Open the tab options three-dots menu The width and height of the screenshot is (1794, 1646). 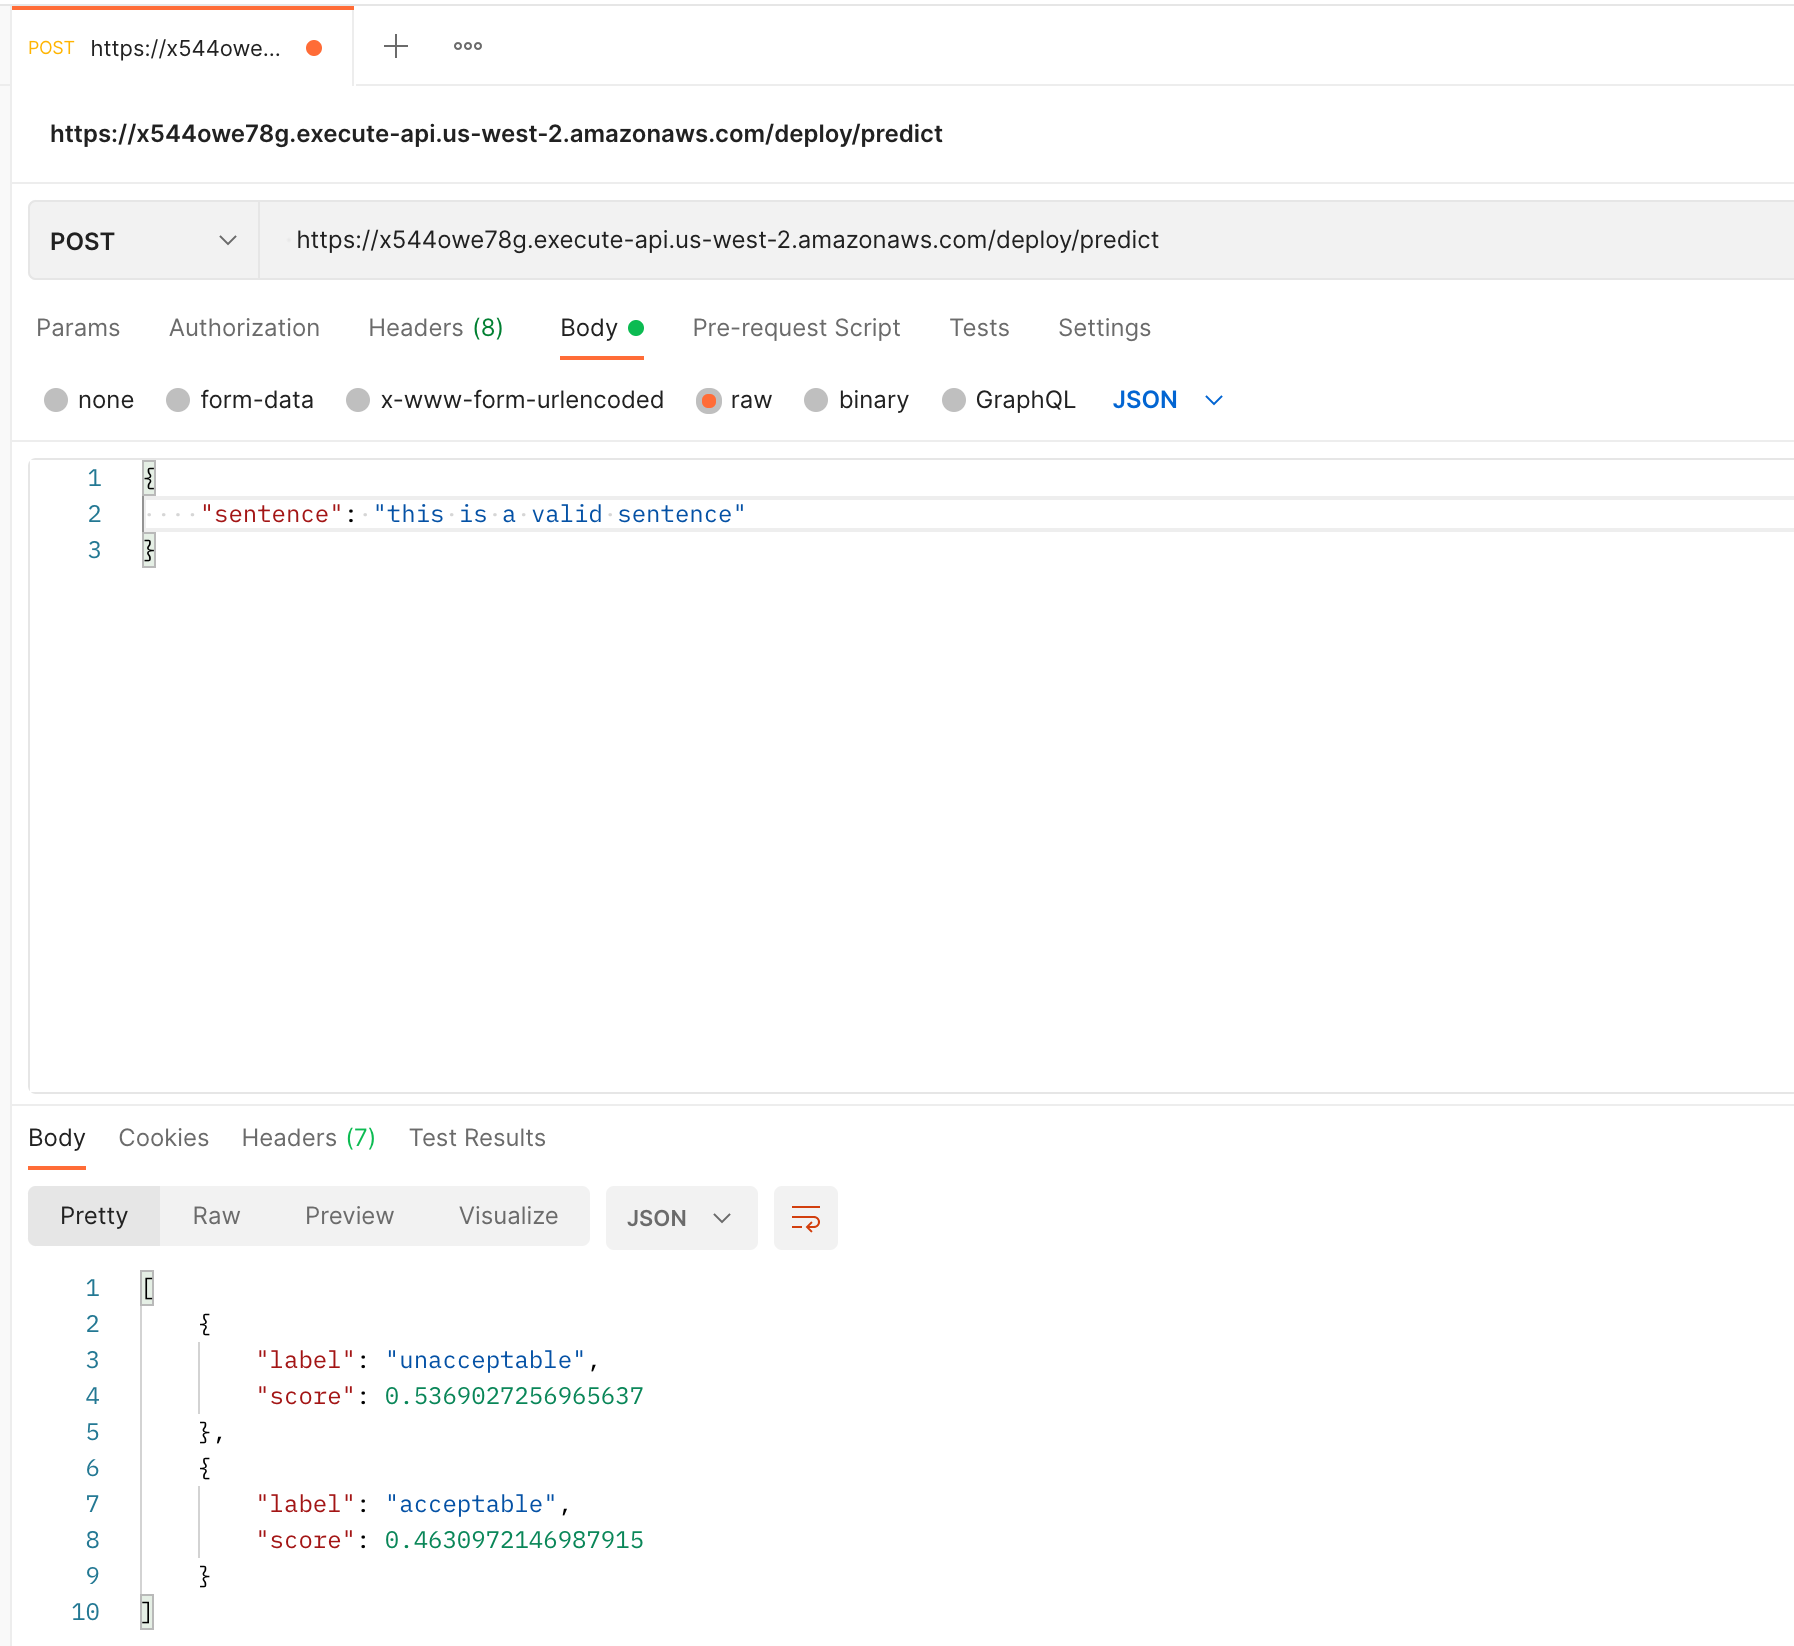click(467, 46)
